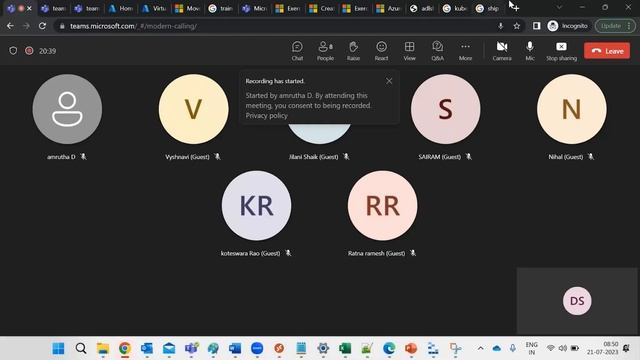Select Vyshnavi guest avatar

[x=193, y=109]
